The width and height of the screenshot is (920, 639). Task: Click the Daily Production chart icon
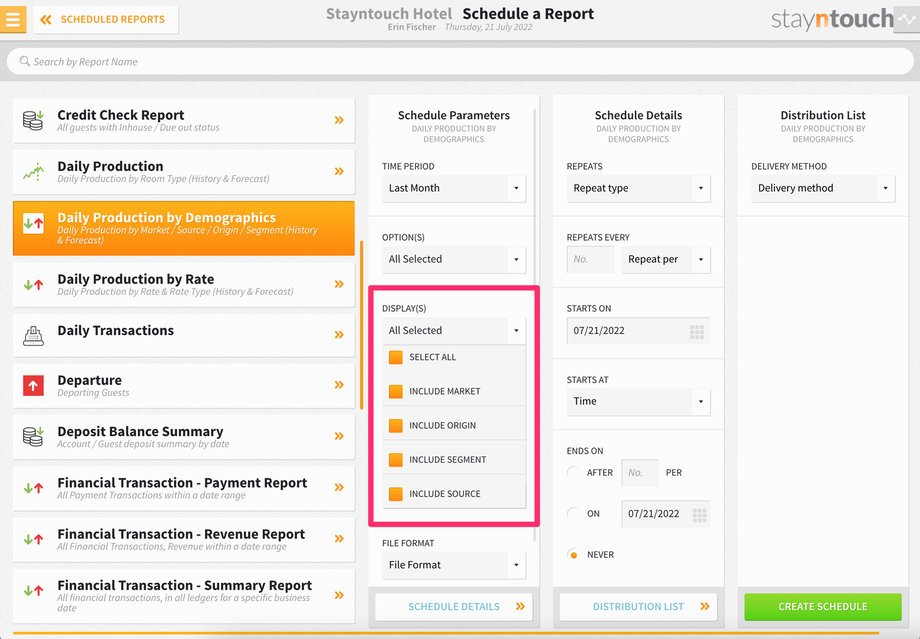point(33,171)
